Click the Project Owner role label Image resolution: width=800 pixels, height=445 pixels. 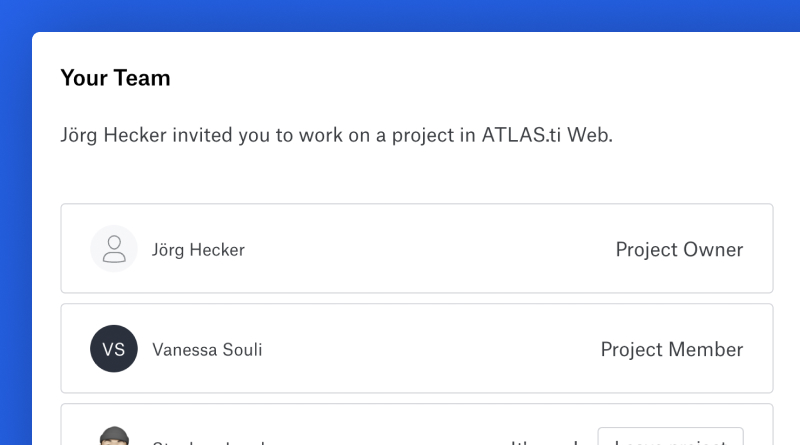[x=679, y=250]
